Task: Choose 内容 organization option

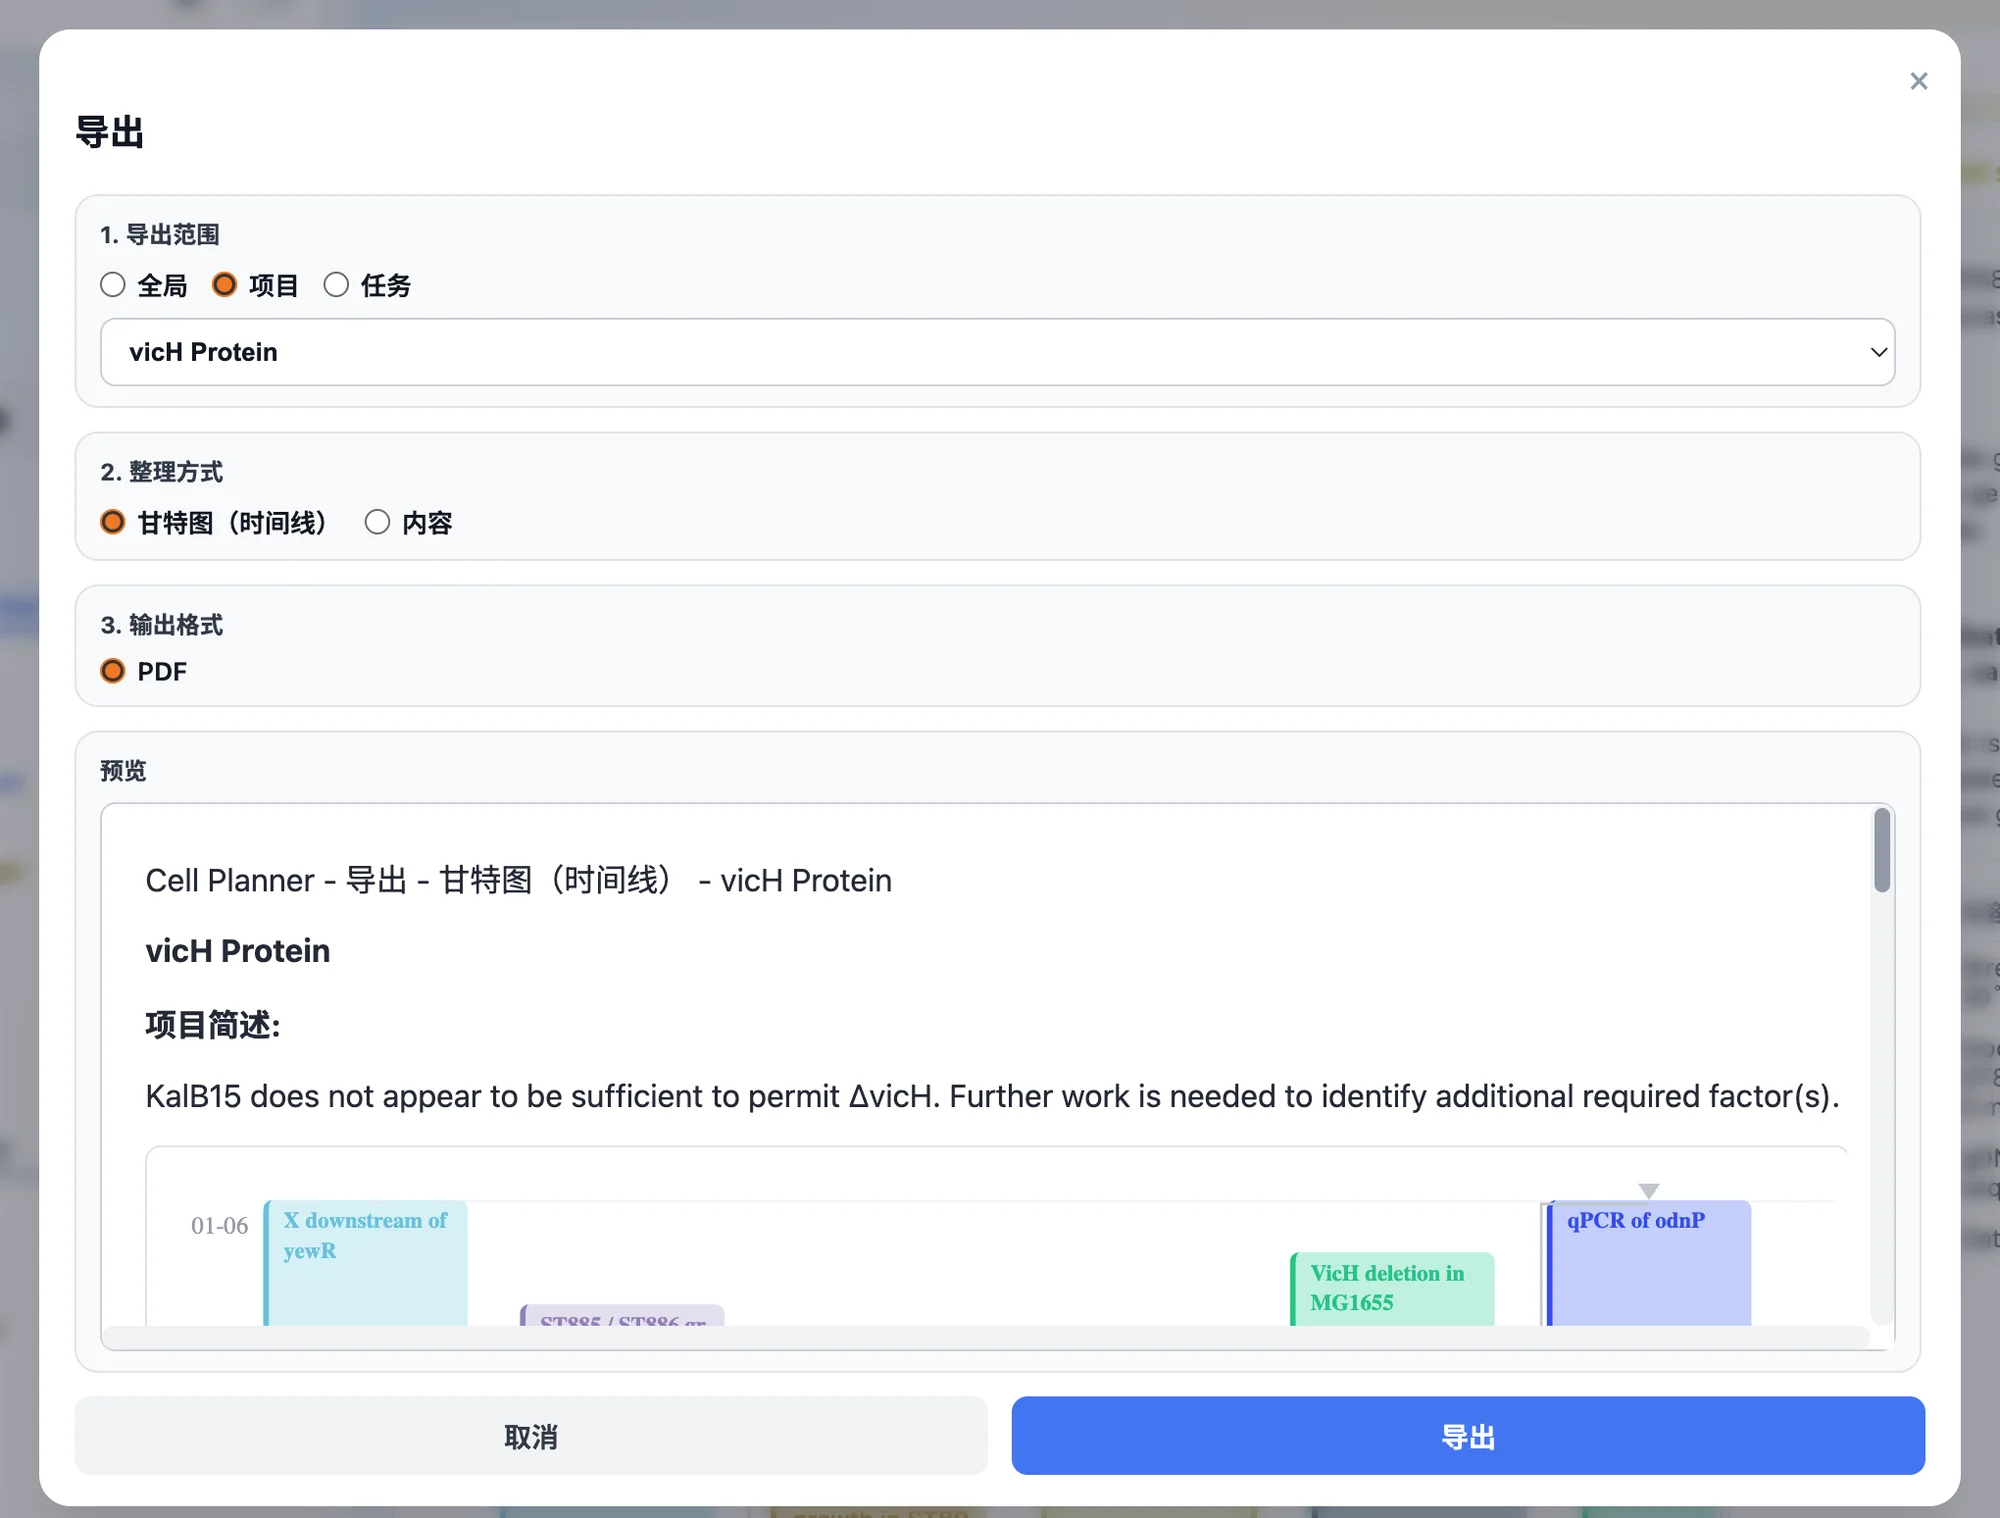Action: click(377, 522)
